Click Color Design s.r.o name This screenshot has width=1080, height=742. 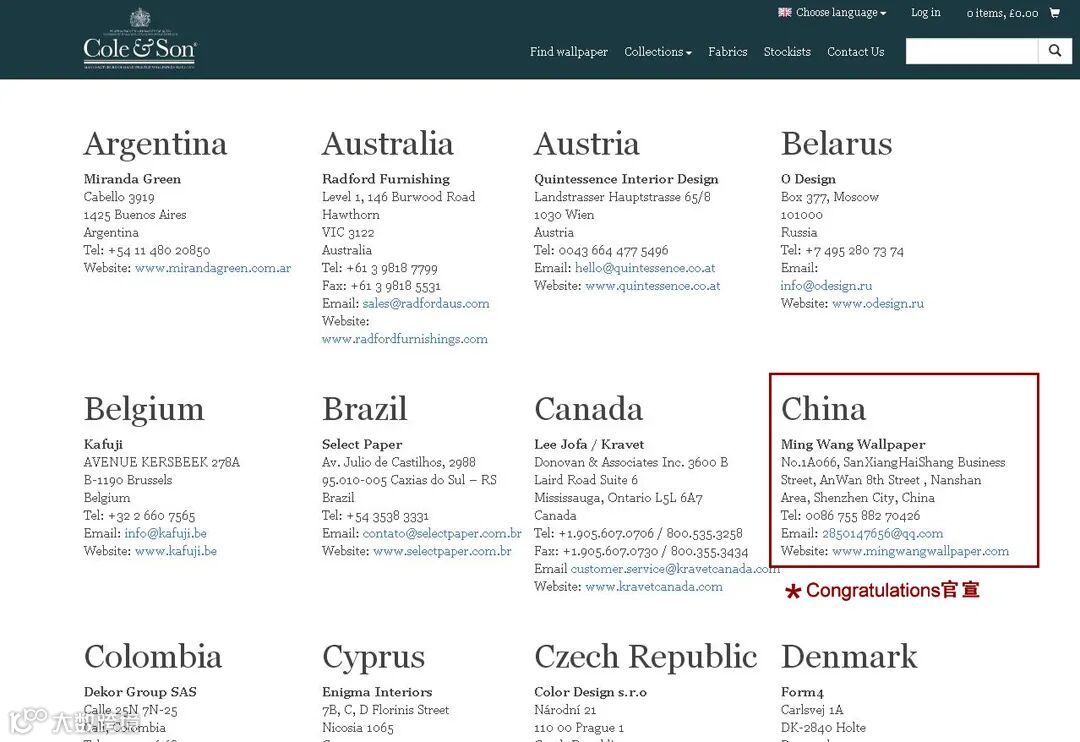pyautogui.click(x=590, y=692)
